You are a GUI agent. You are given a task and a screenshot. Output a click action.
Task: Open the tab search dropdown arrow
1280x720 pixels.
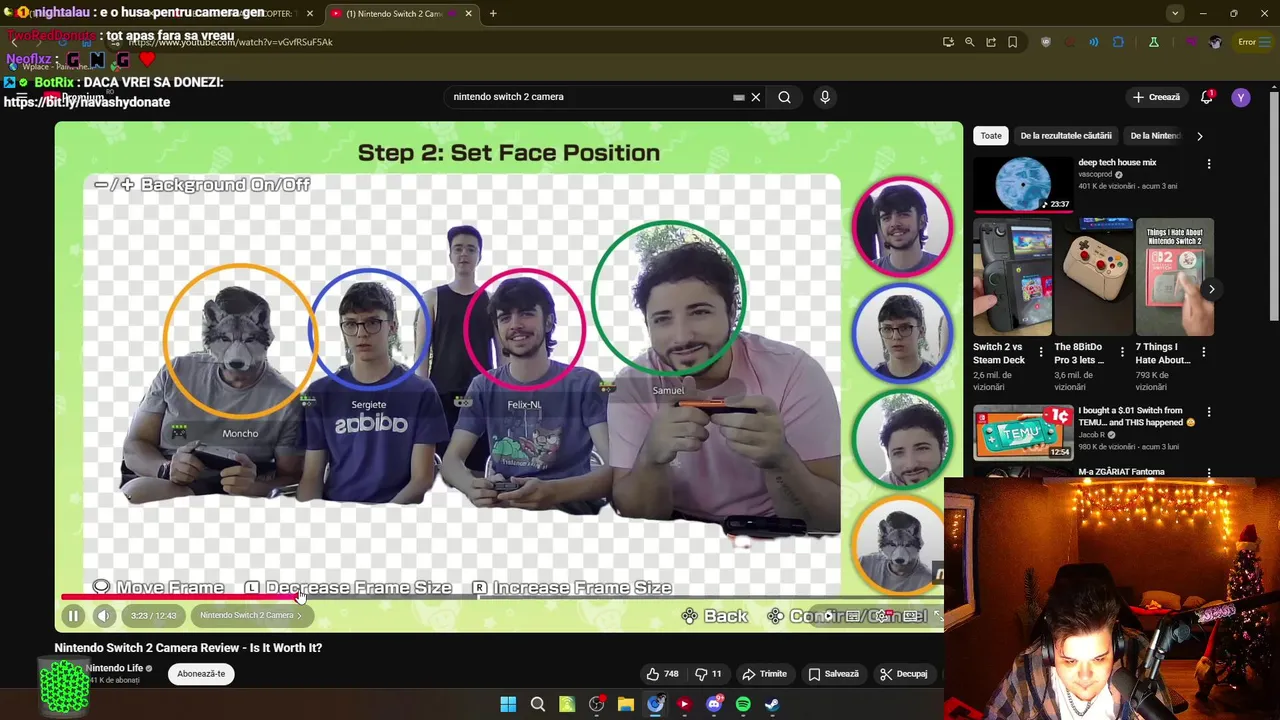click(1175, 13)
